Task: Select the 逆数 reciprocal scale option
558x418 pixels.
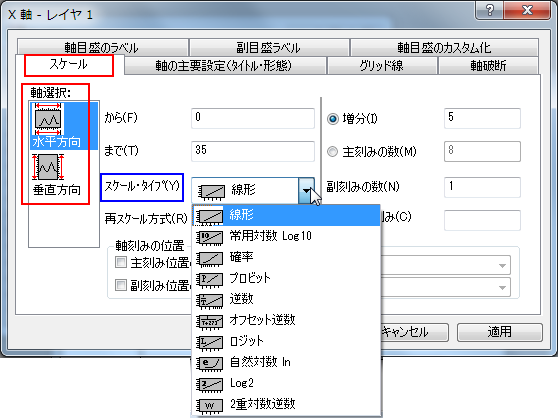Action: click(286, 299)
